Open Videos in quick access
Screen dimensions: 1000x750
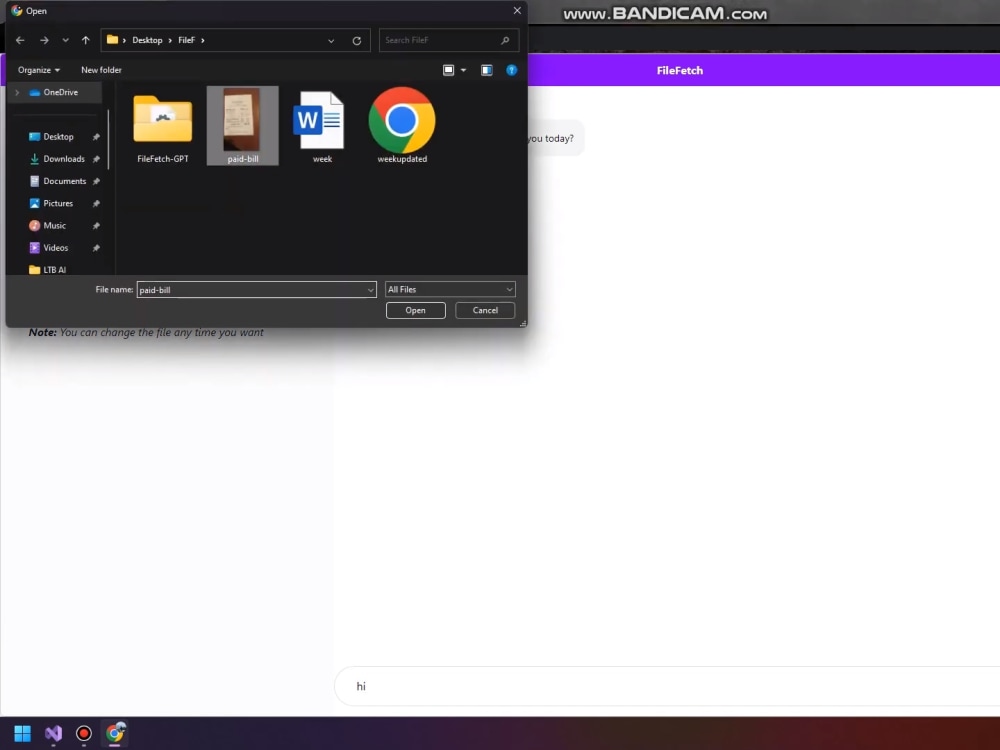click(x=55, y=248)
